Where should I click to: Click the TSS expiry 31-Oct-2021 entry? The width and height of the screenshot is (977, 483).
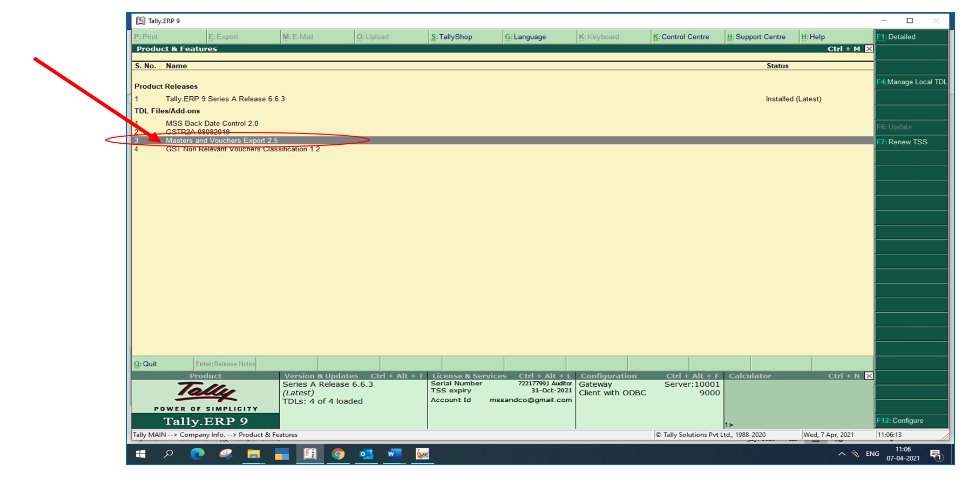click(x=501, y=391)
